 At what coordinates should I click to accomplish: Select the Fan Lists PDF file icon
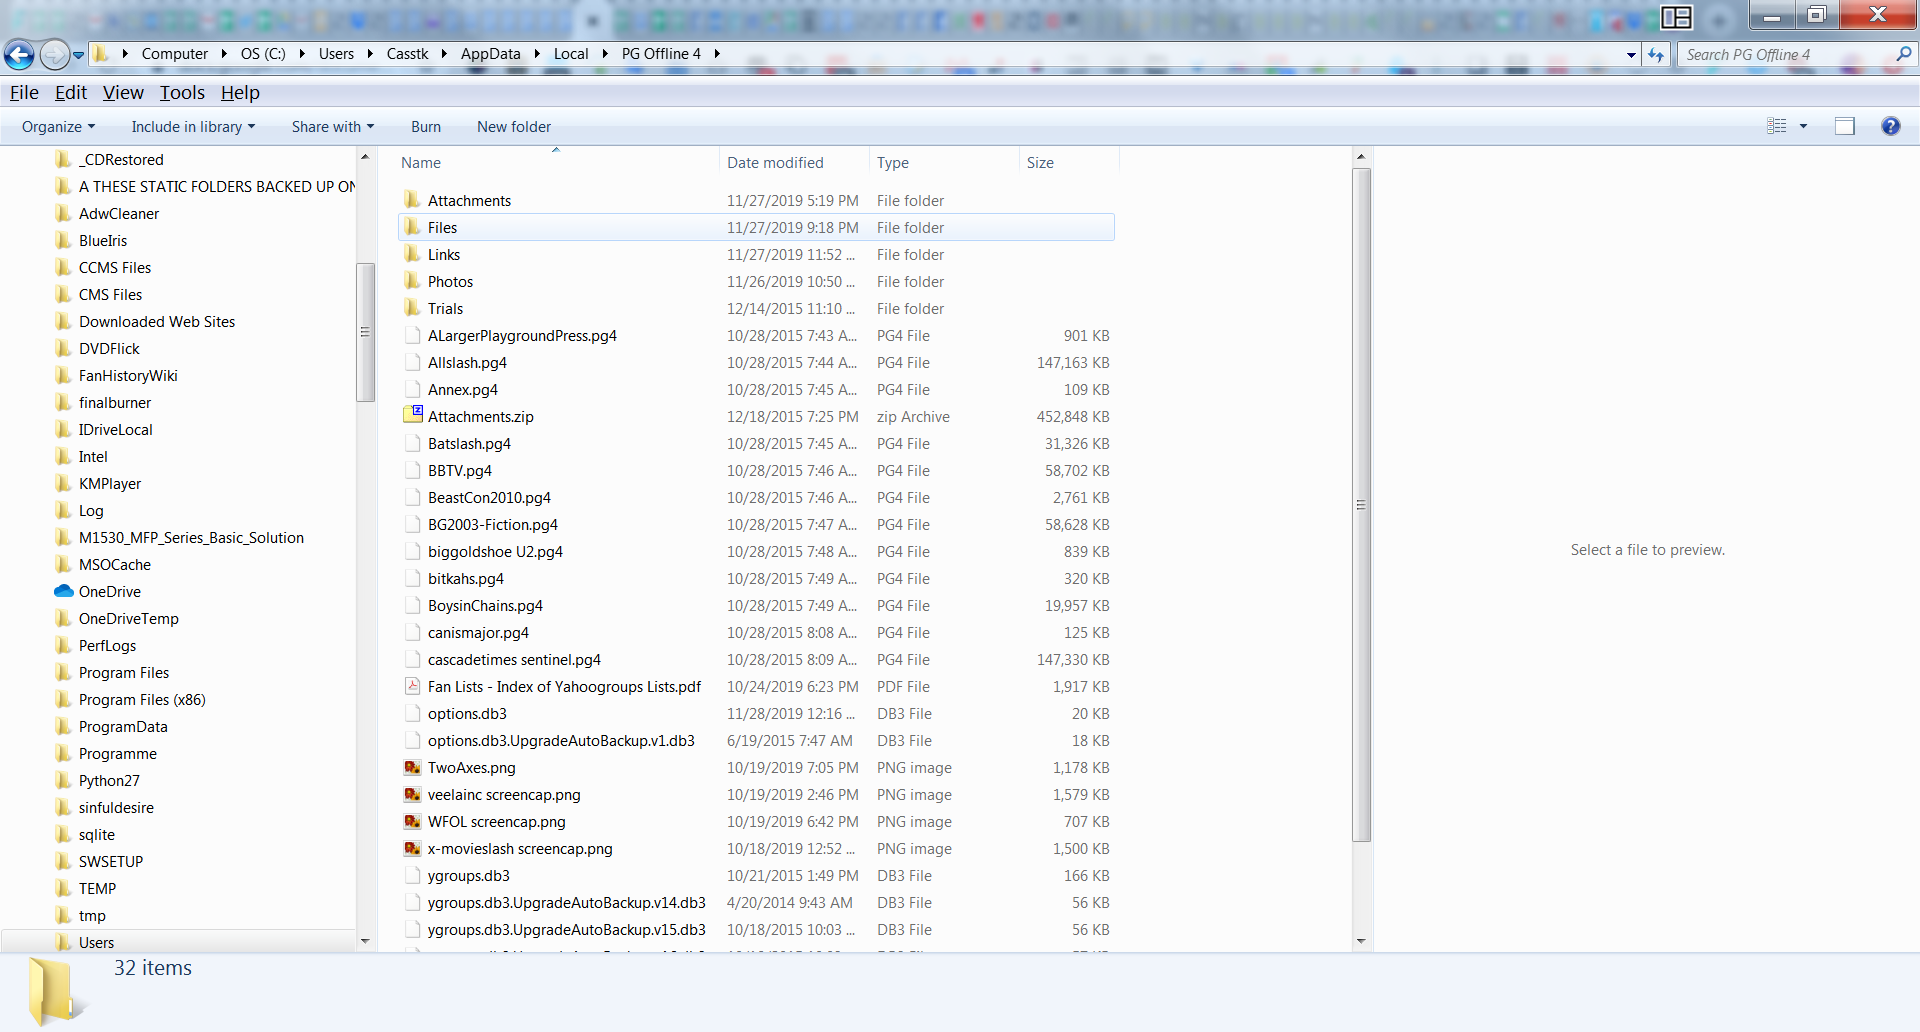[412, 686]
